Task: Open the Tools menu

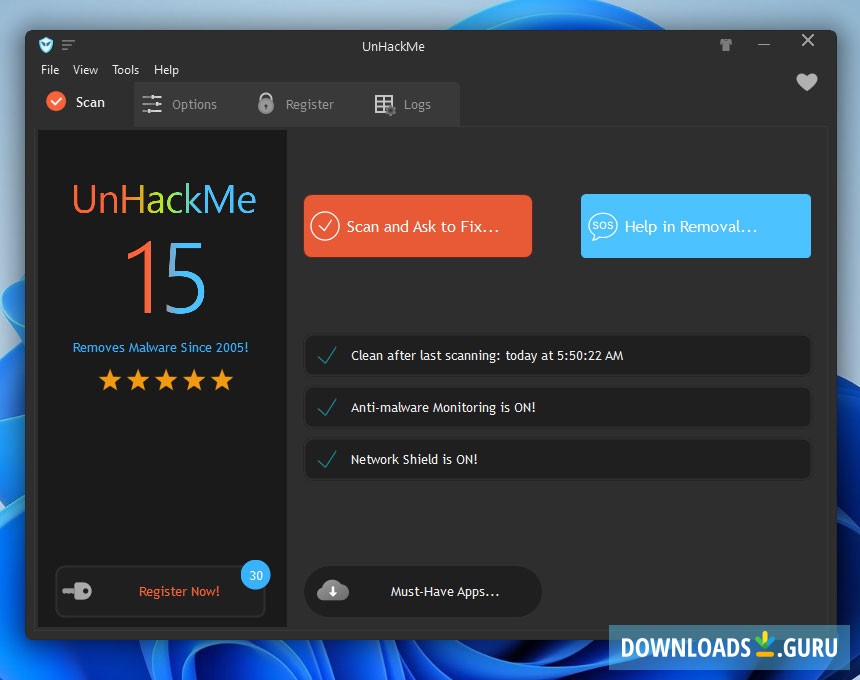Action: (126, 70)
